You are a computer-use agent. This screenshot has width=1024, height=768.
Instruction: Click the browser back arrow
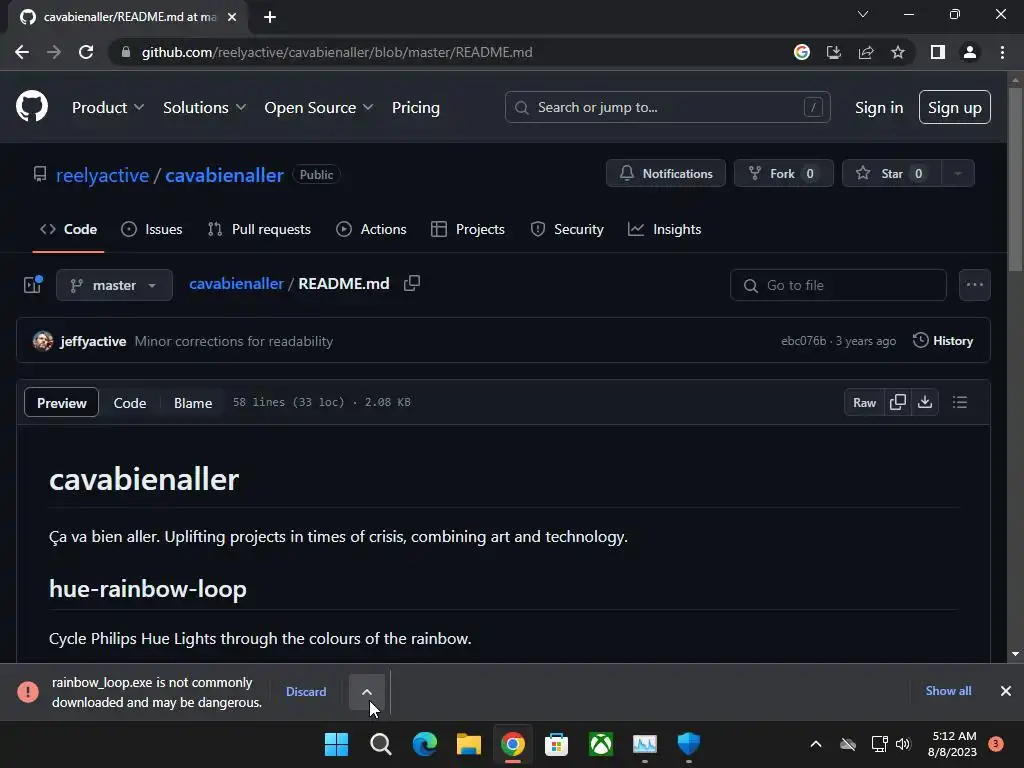point(22,52)
